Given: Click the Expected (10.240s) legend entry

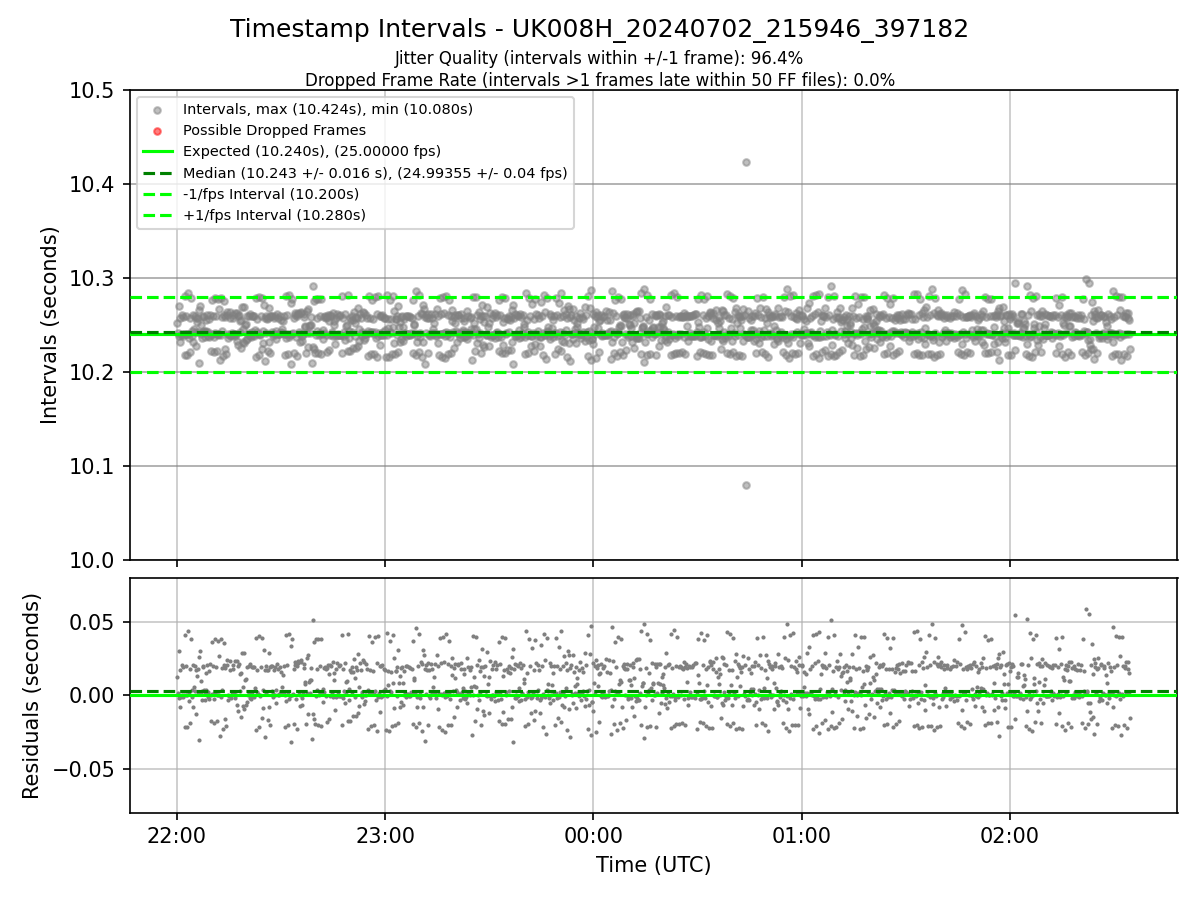Looking at the screenshot, I should coord(312,151).
